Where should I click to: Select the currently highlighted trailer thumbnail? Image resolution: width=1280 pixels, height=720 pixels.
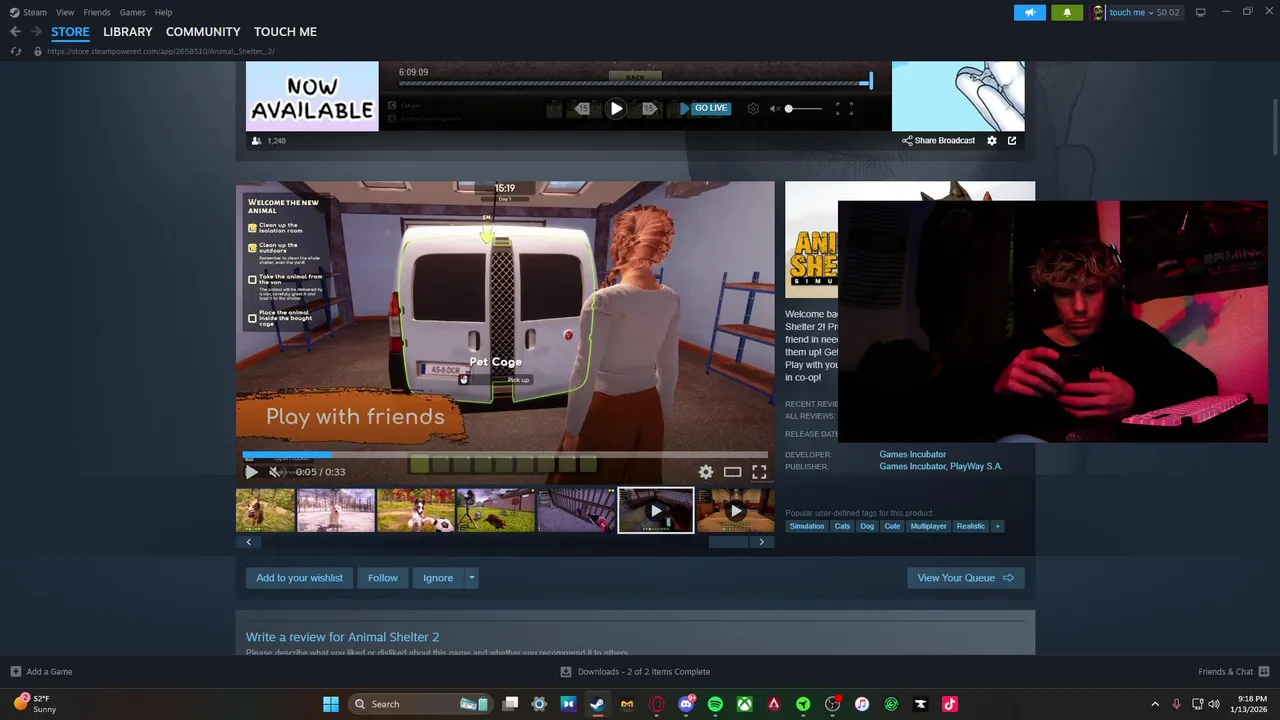click(x=656, y=510)
